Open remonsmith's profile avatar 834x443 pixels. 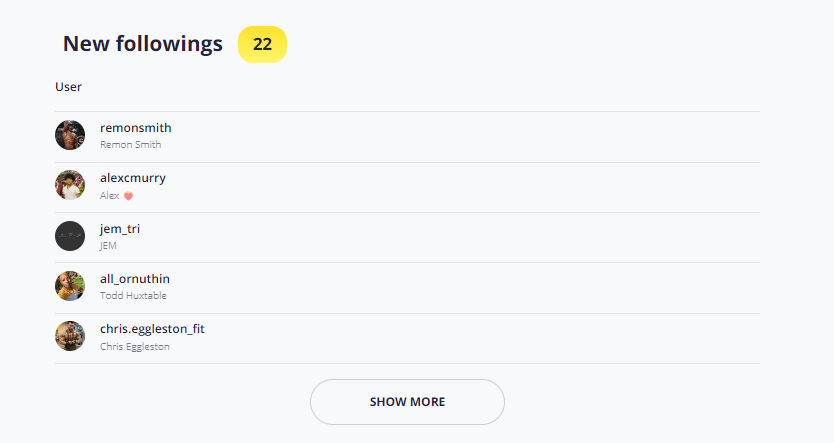pyautogui.click(x=70, y=135)
